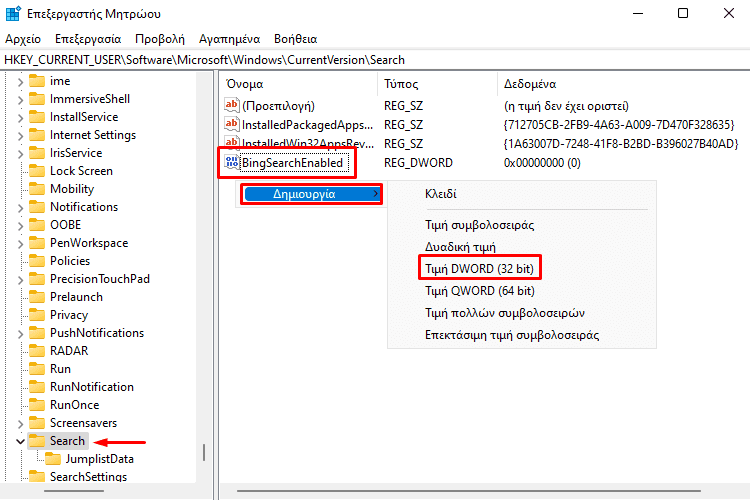Create a Τιμή QWORD (64 bit)
The image size is (750, 500).
[x=480, y=291]
